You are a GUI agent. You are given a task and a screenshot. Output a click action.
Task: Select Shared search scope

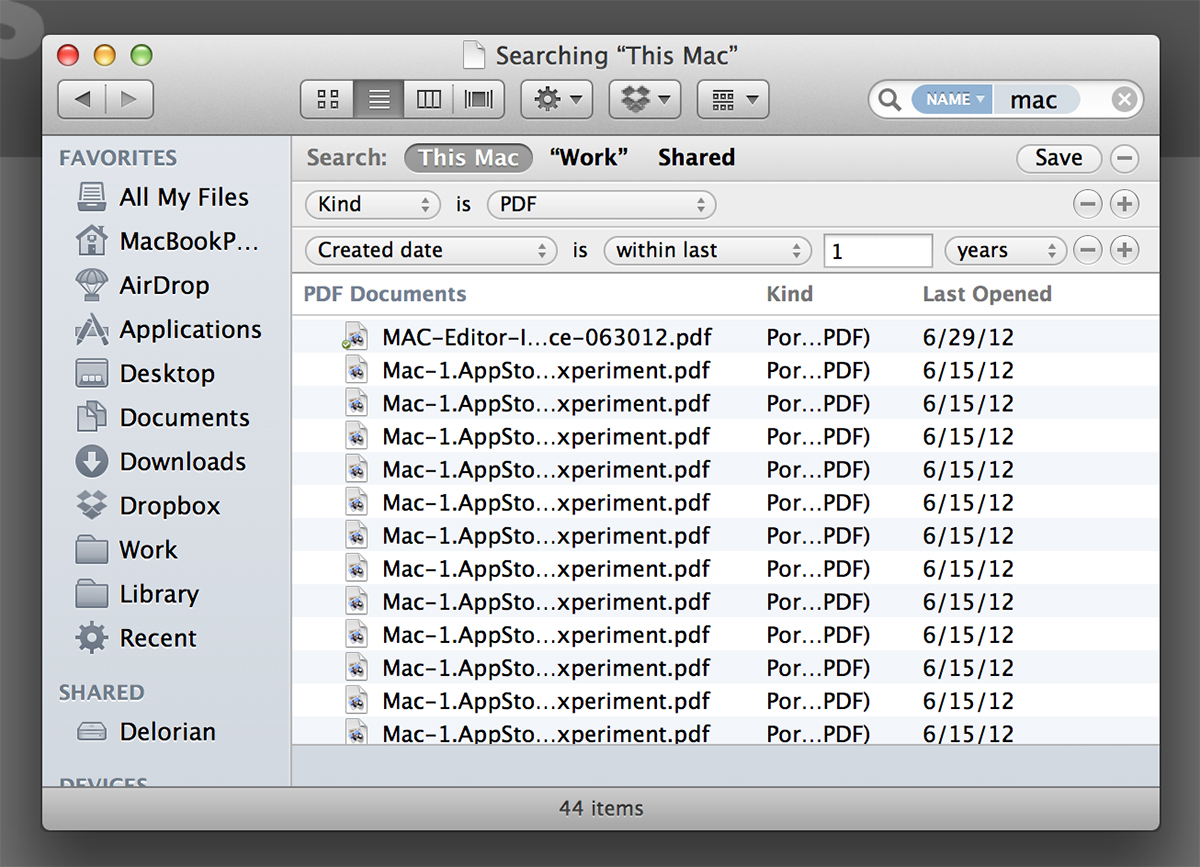tap(696, 158)
